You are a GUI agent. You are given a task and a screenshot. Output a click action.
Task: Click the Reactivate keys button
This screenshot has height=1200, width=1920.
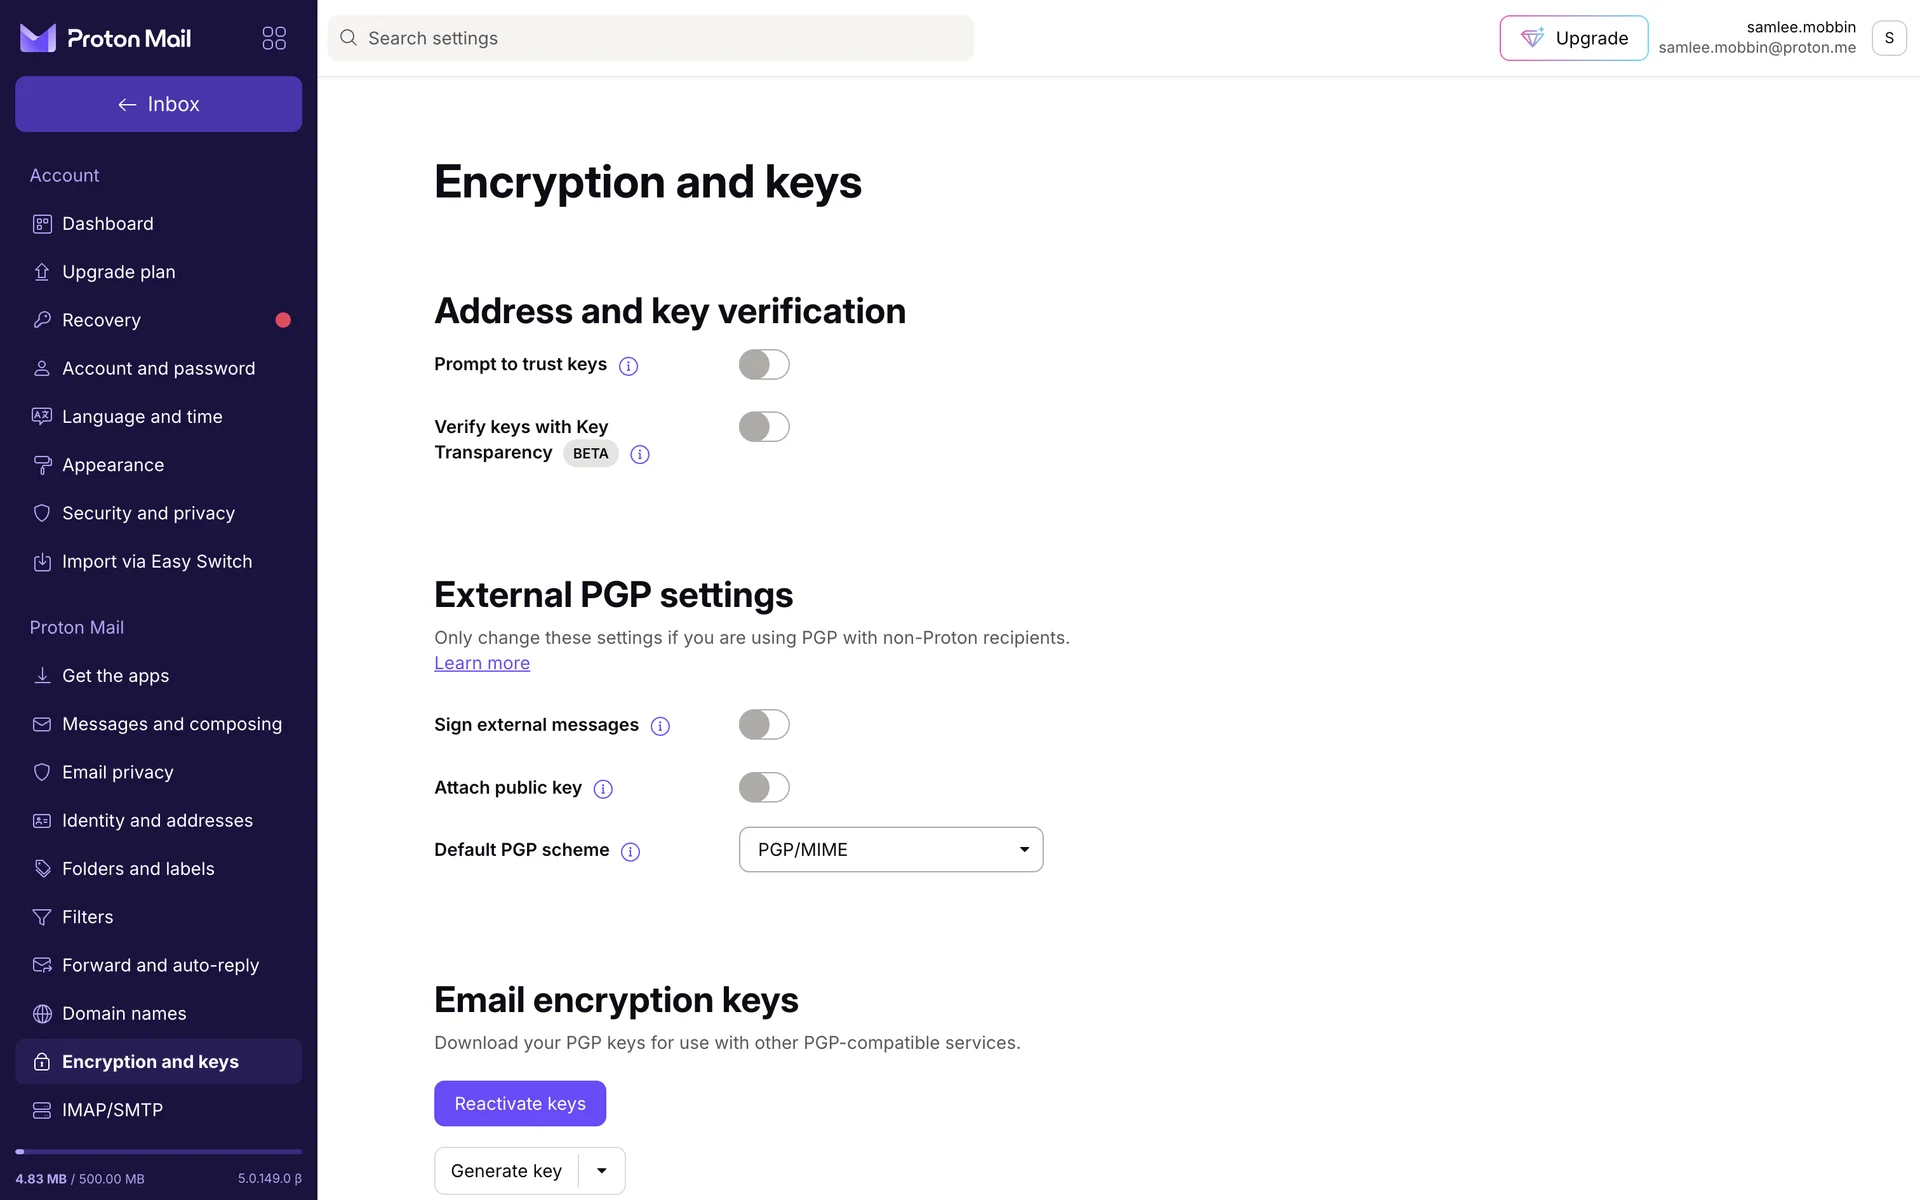point(520,1104)
